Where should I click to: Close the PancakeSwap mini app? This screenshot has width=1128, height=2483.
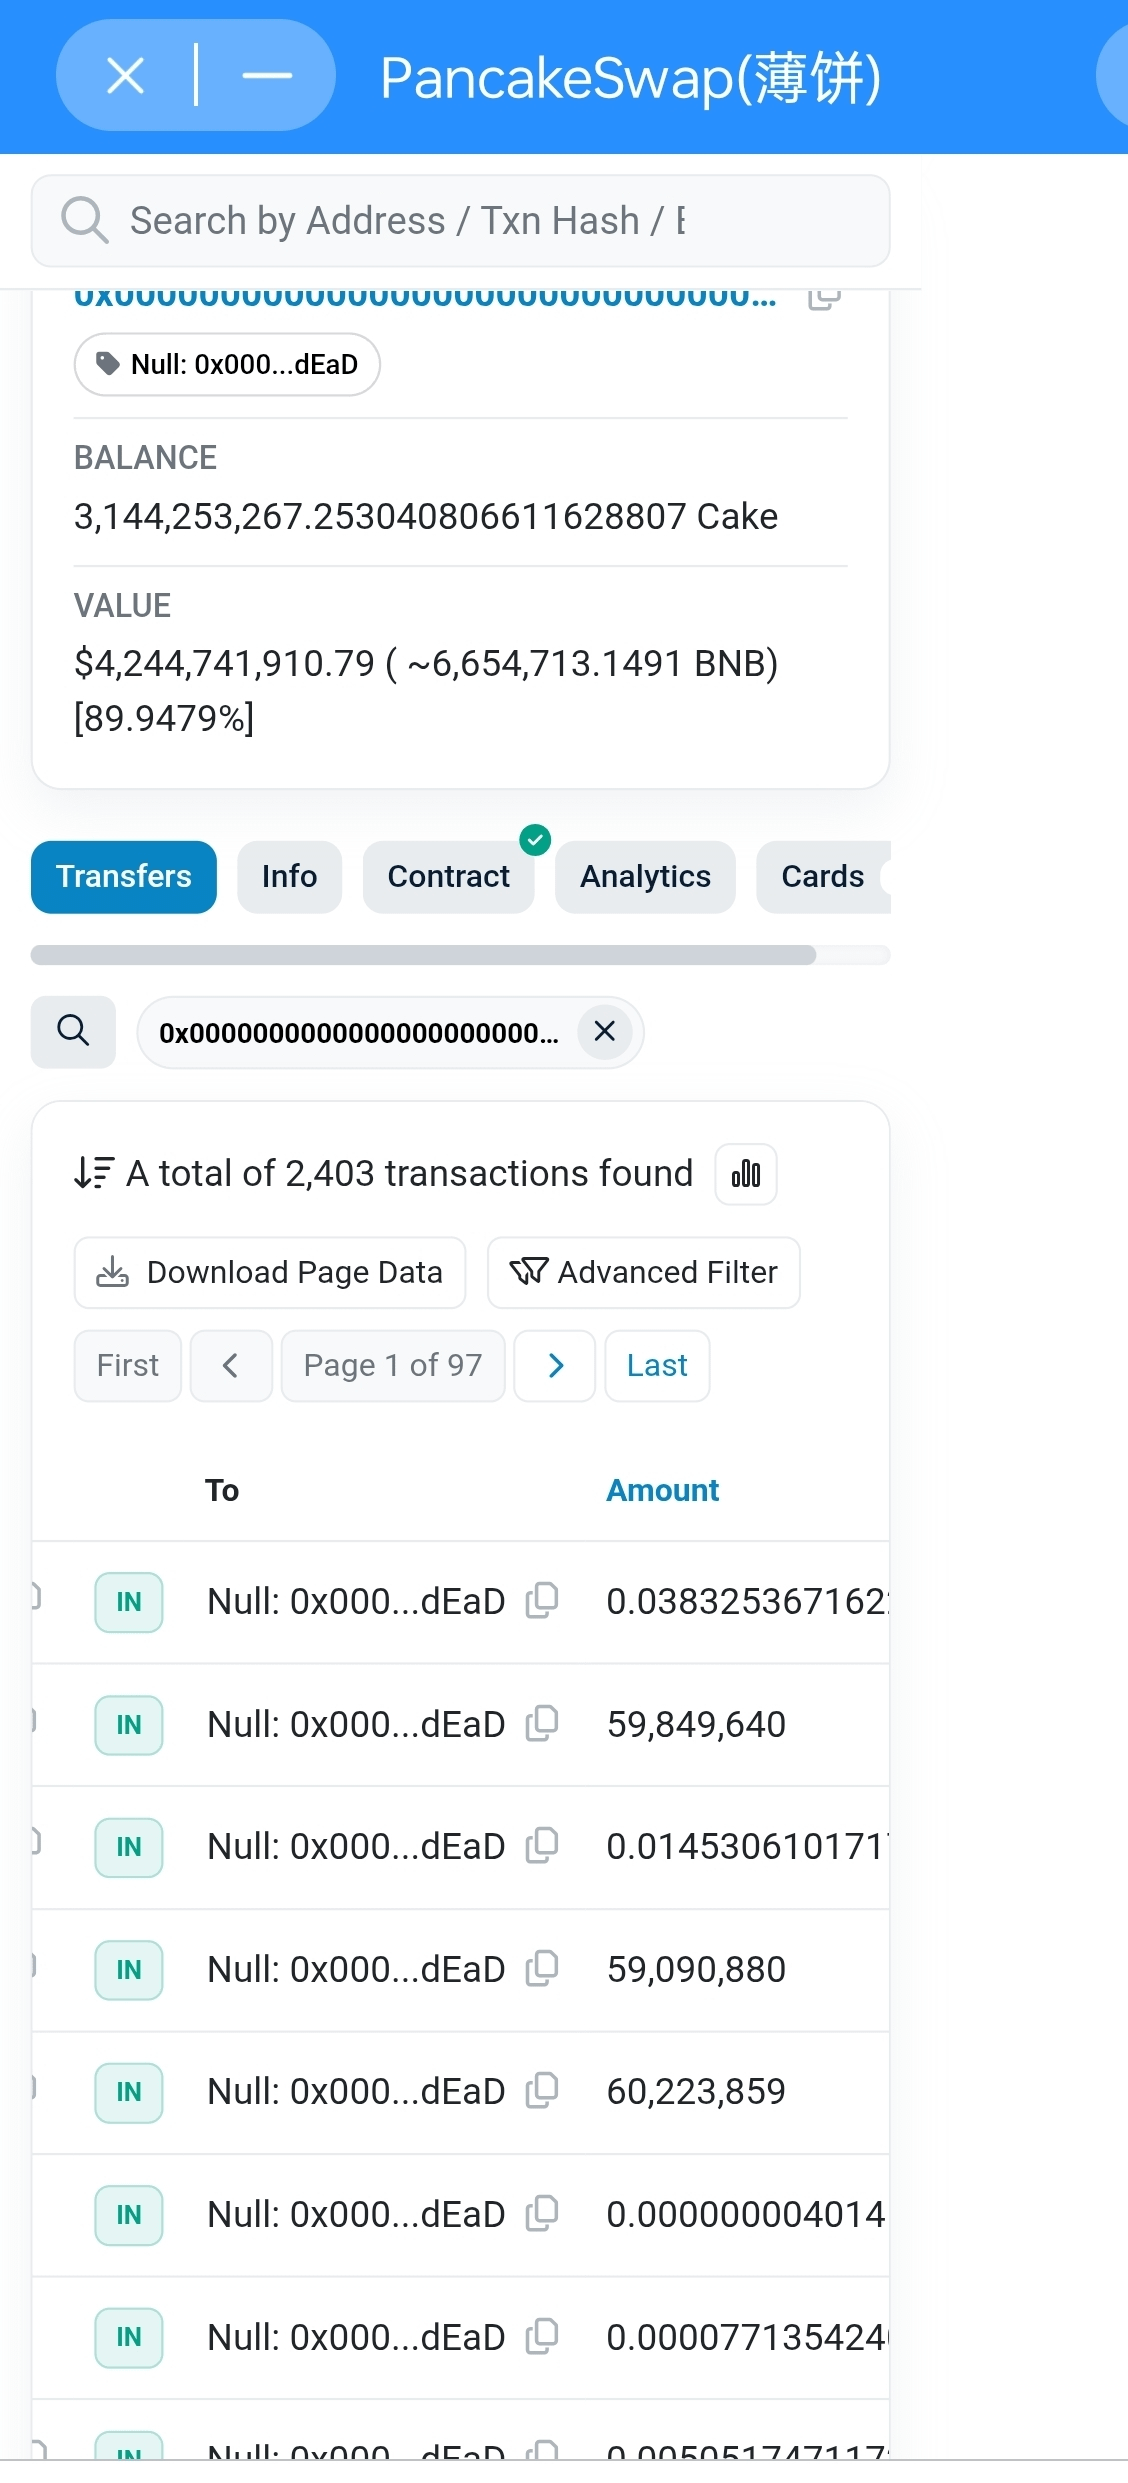pos(125,76)
